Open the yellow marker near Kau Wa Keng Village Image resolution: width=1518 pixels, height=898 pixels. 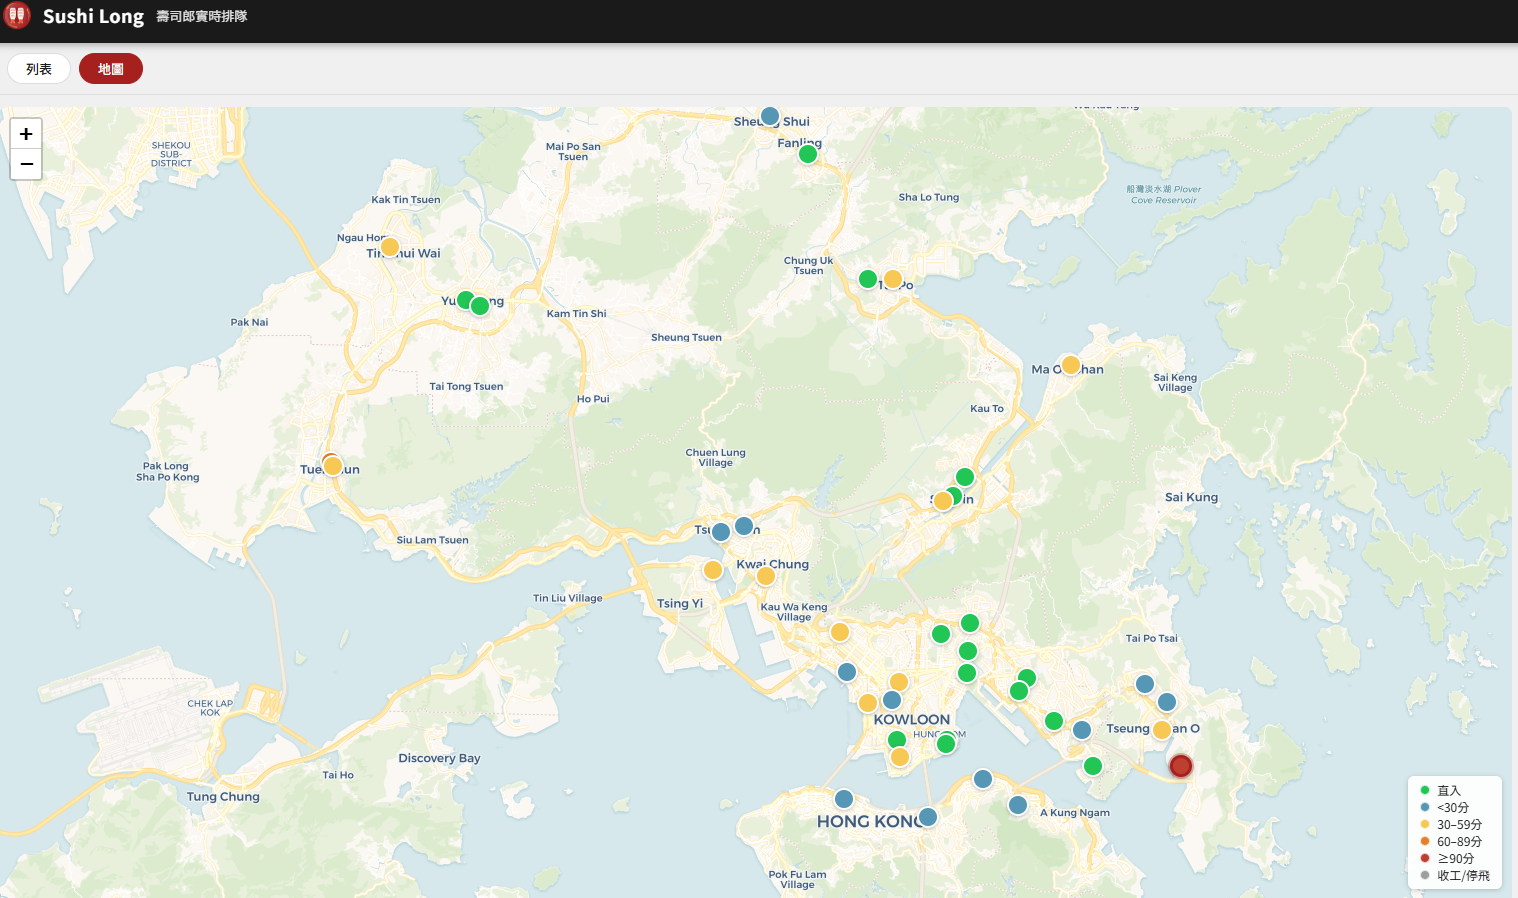tap(840, 632)
